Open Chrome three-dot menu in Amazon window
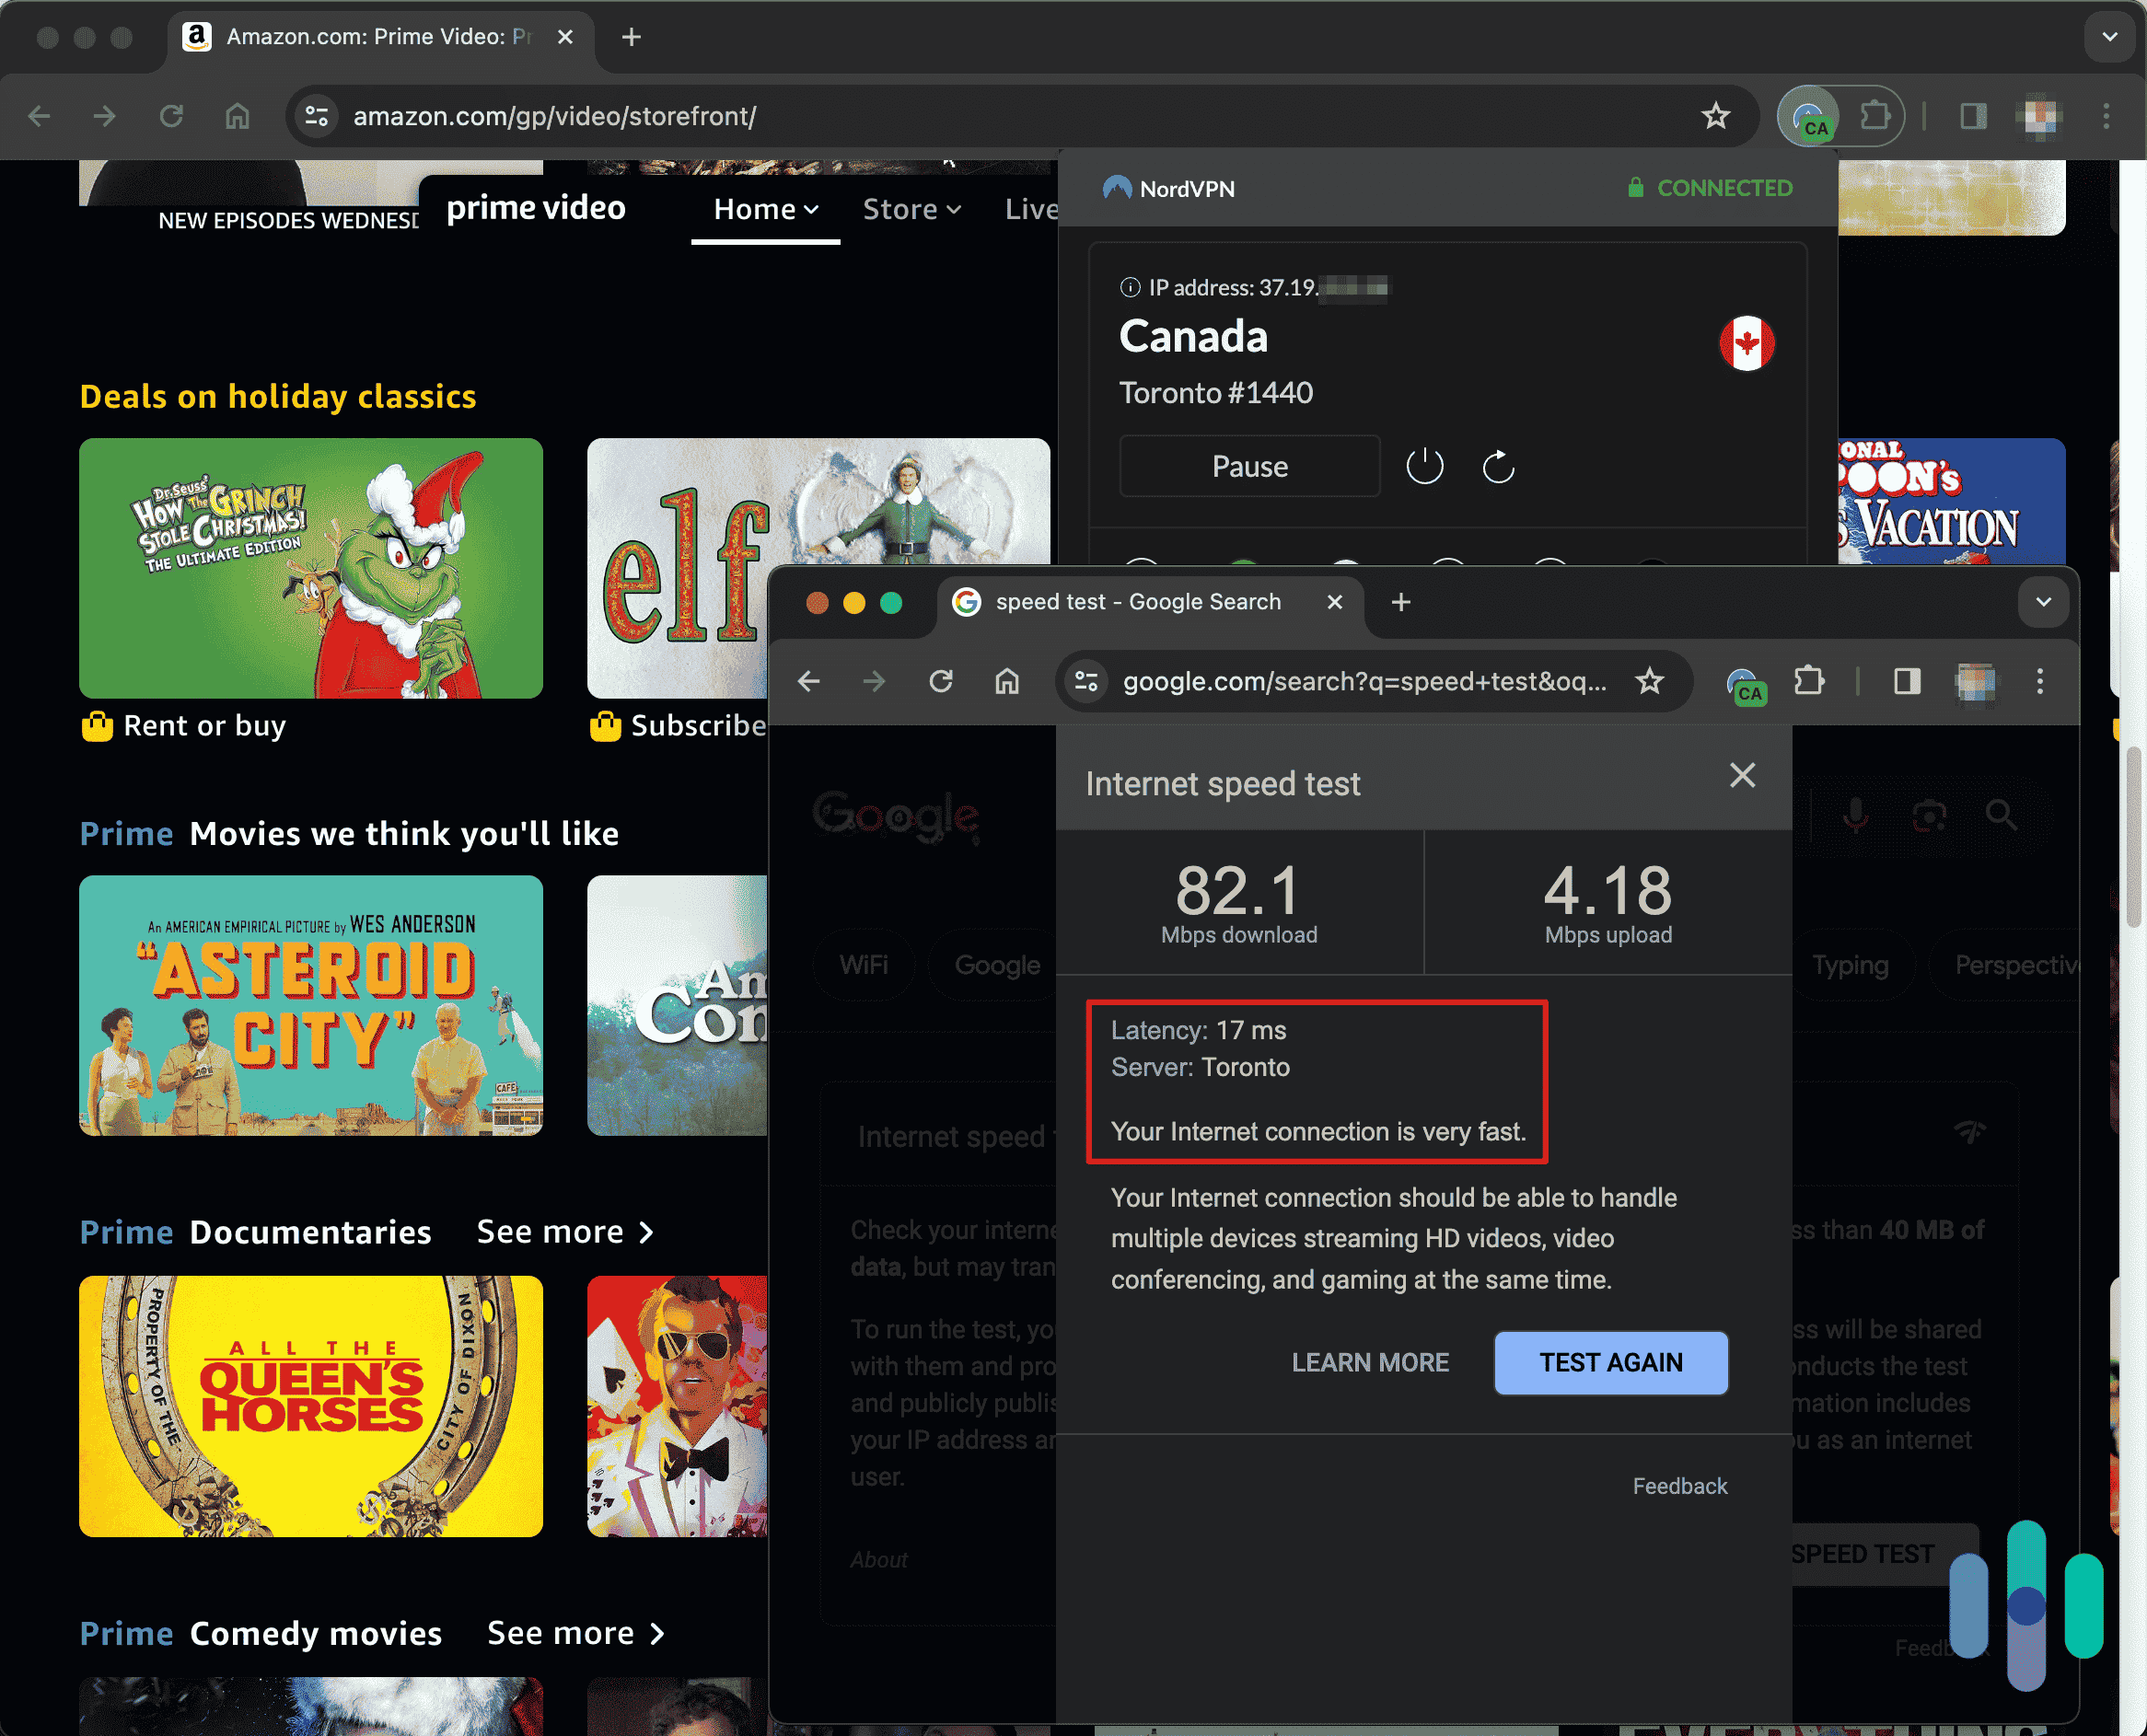The width and height of the screenshot is (2147, 1736). [2106, 116]
